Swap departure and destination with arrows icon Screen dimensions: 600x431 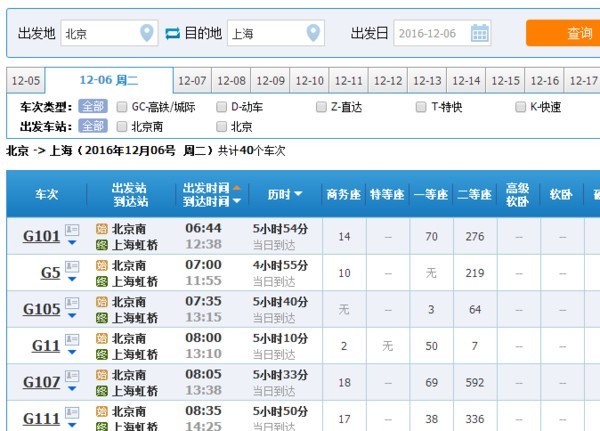point(173,33)
